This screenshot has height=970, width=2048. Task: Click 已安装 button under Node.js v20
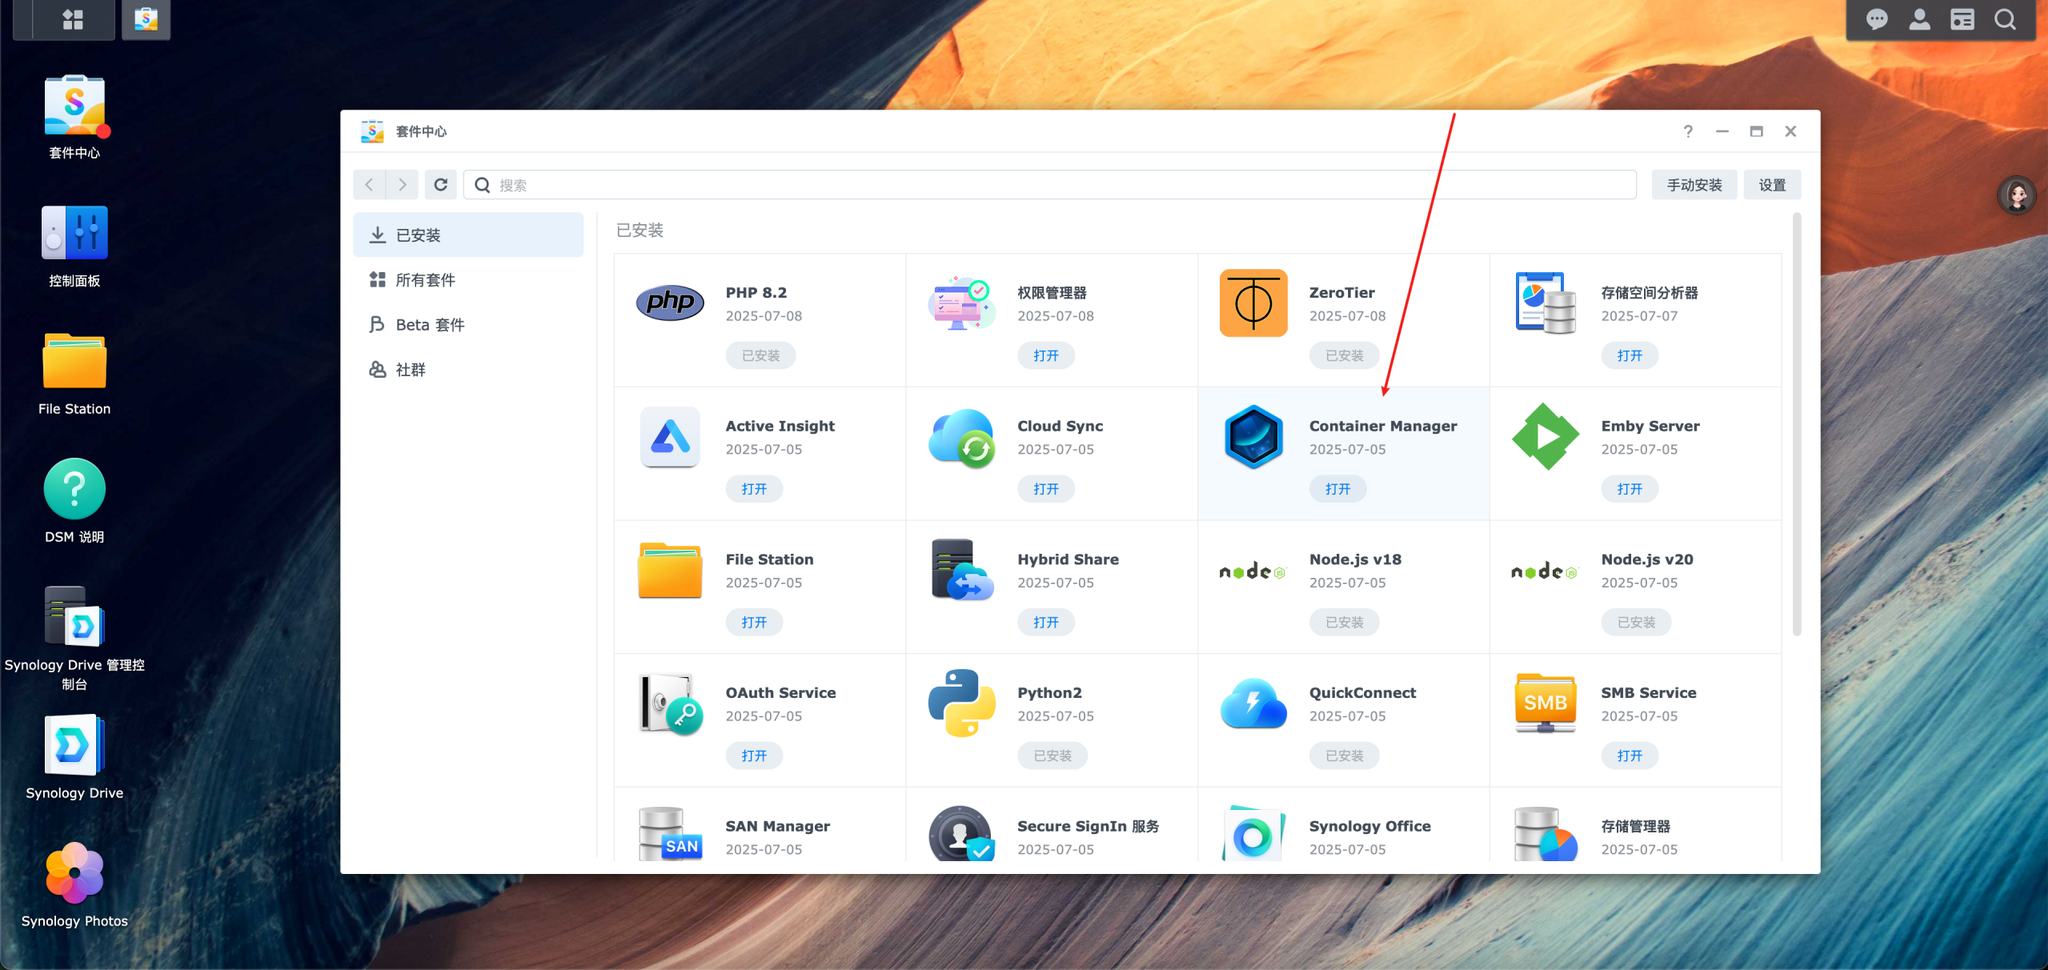coord(1636,622)
